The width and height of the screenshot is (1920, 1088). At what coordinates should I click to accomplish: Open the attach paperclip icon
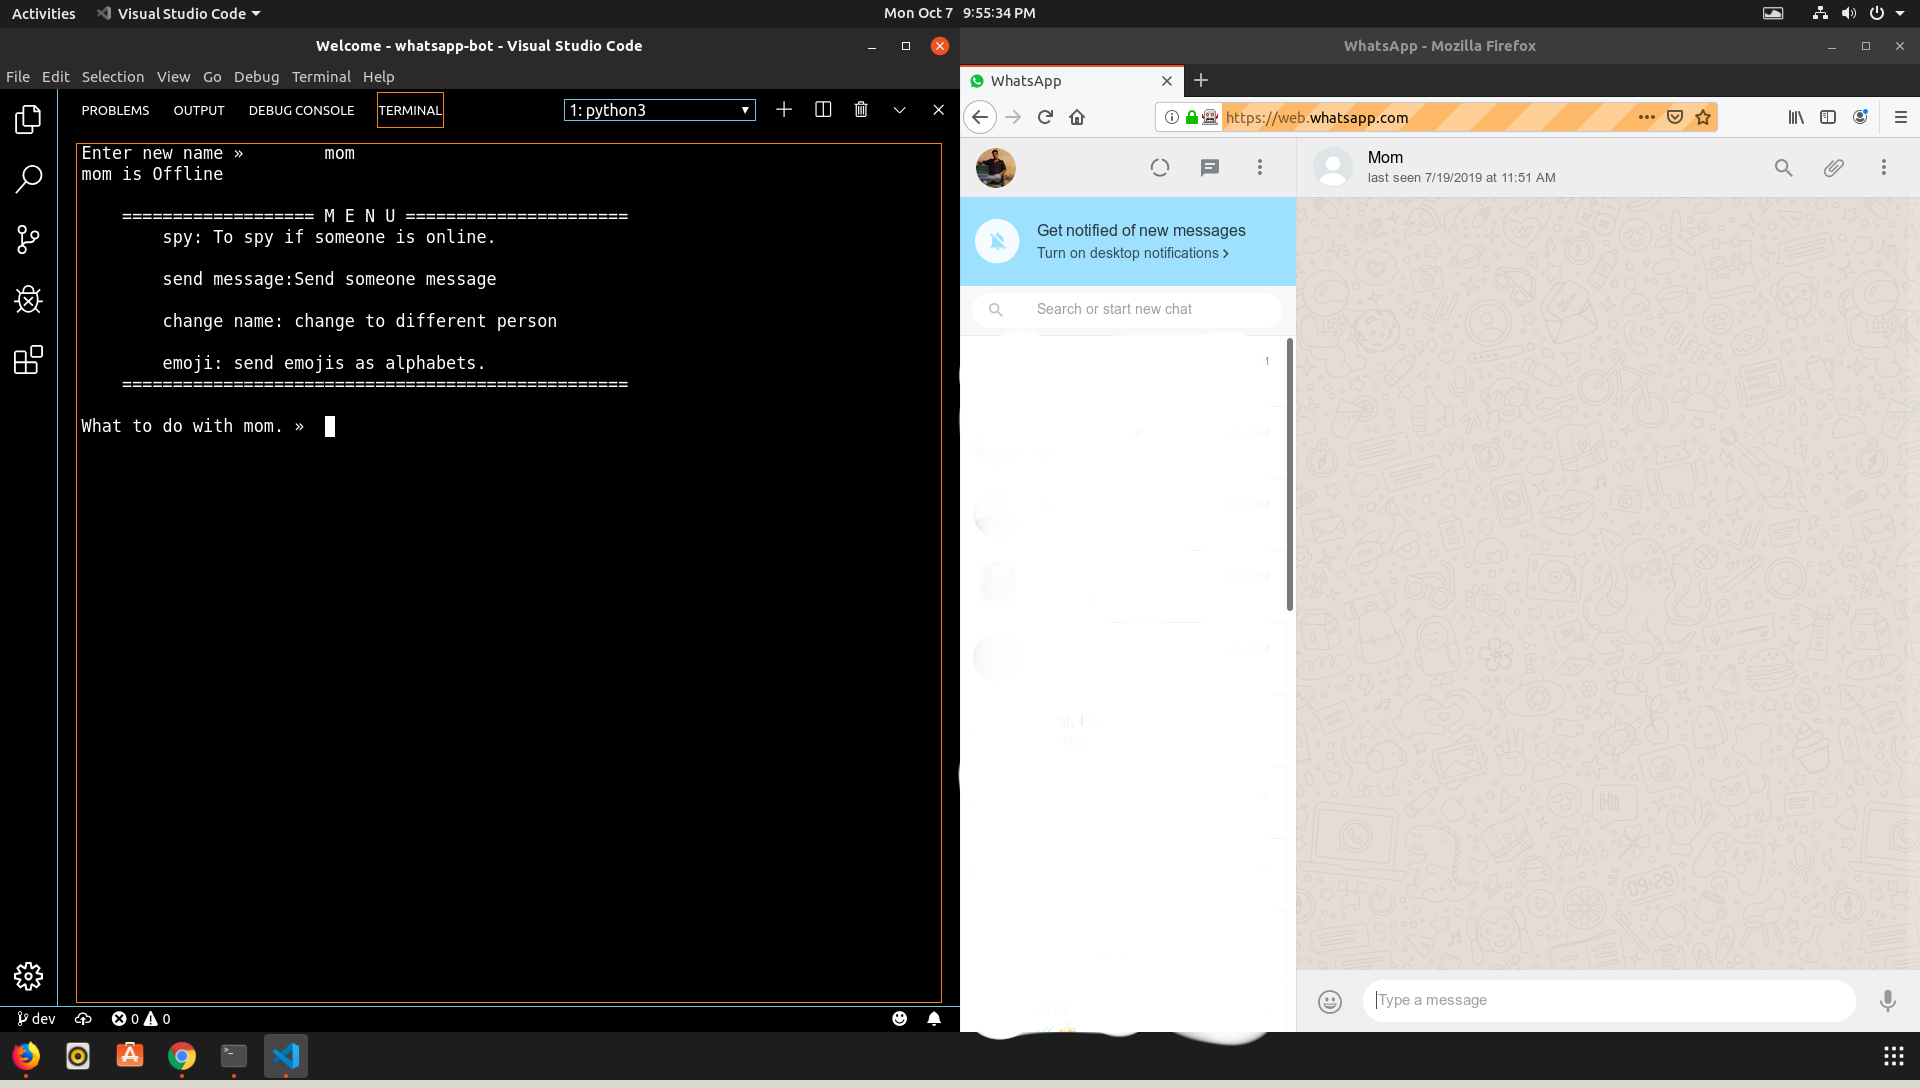[1833, 168]
